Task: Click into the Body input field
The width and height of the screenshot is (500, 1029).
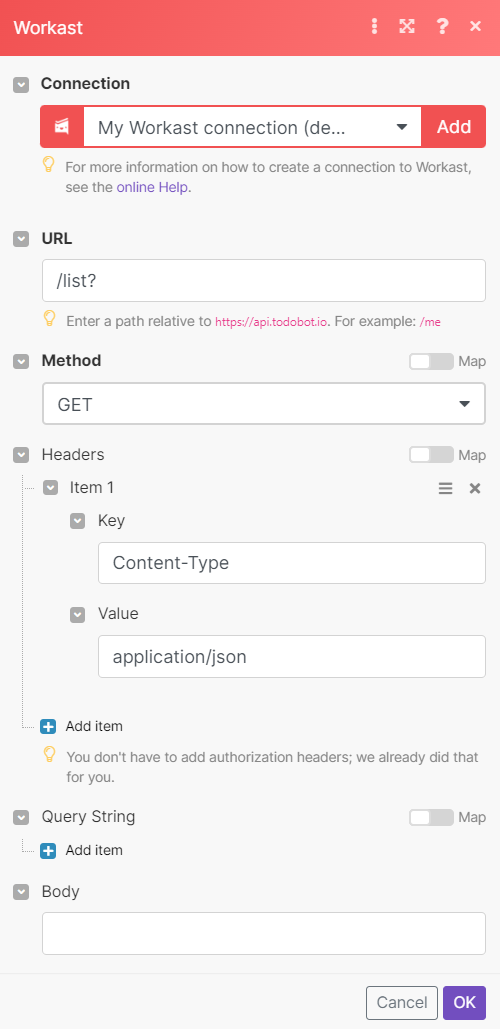Action: [264, 933]
